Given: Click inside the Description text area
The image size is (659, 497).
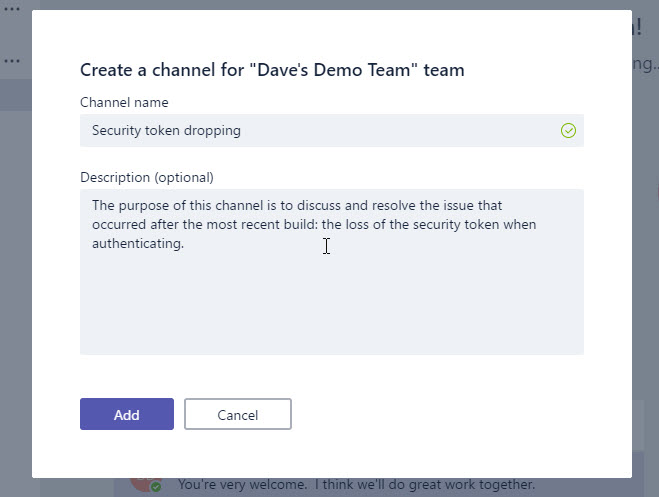Looking at the screenshot, I should point(332,272).
